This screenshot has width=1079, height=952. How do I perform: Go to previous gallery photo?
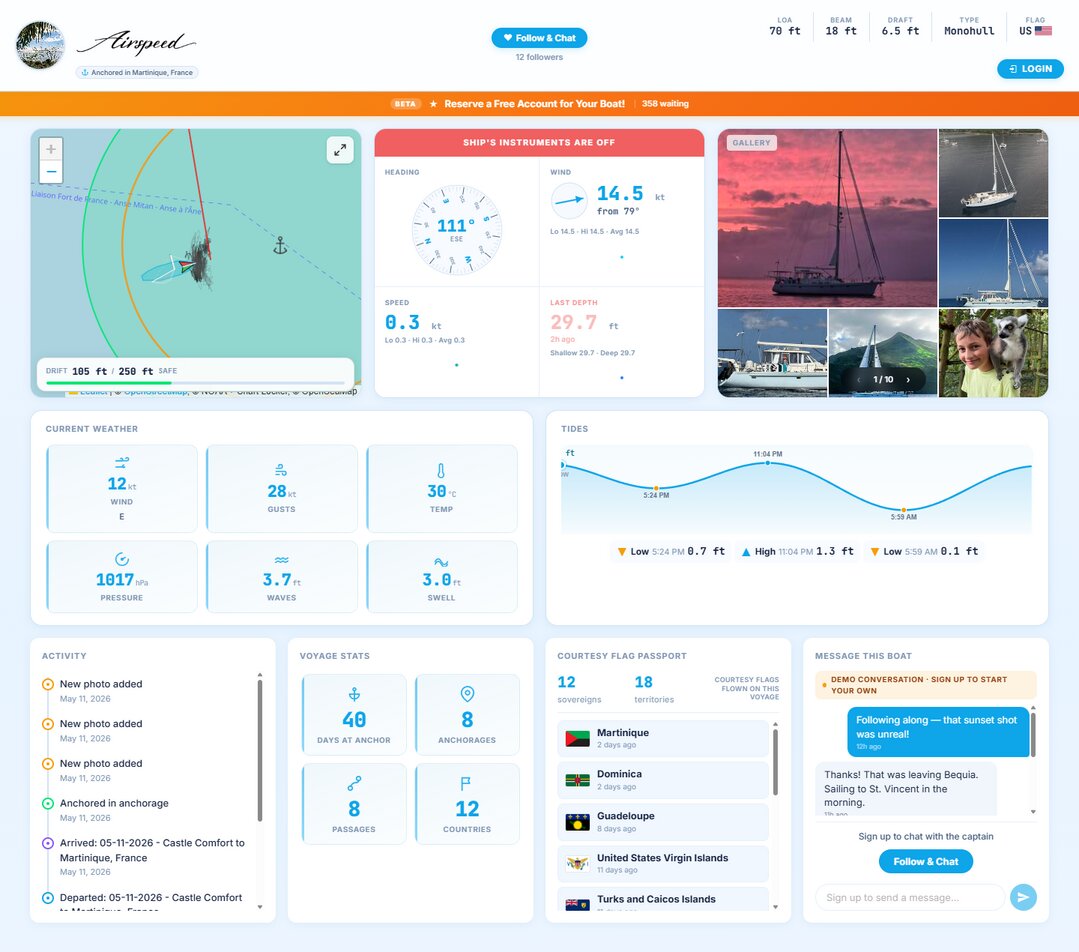(x=858, y=379)
